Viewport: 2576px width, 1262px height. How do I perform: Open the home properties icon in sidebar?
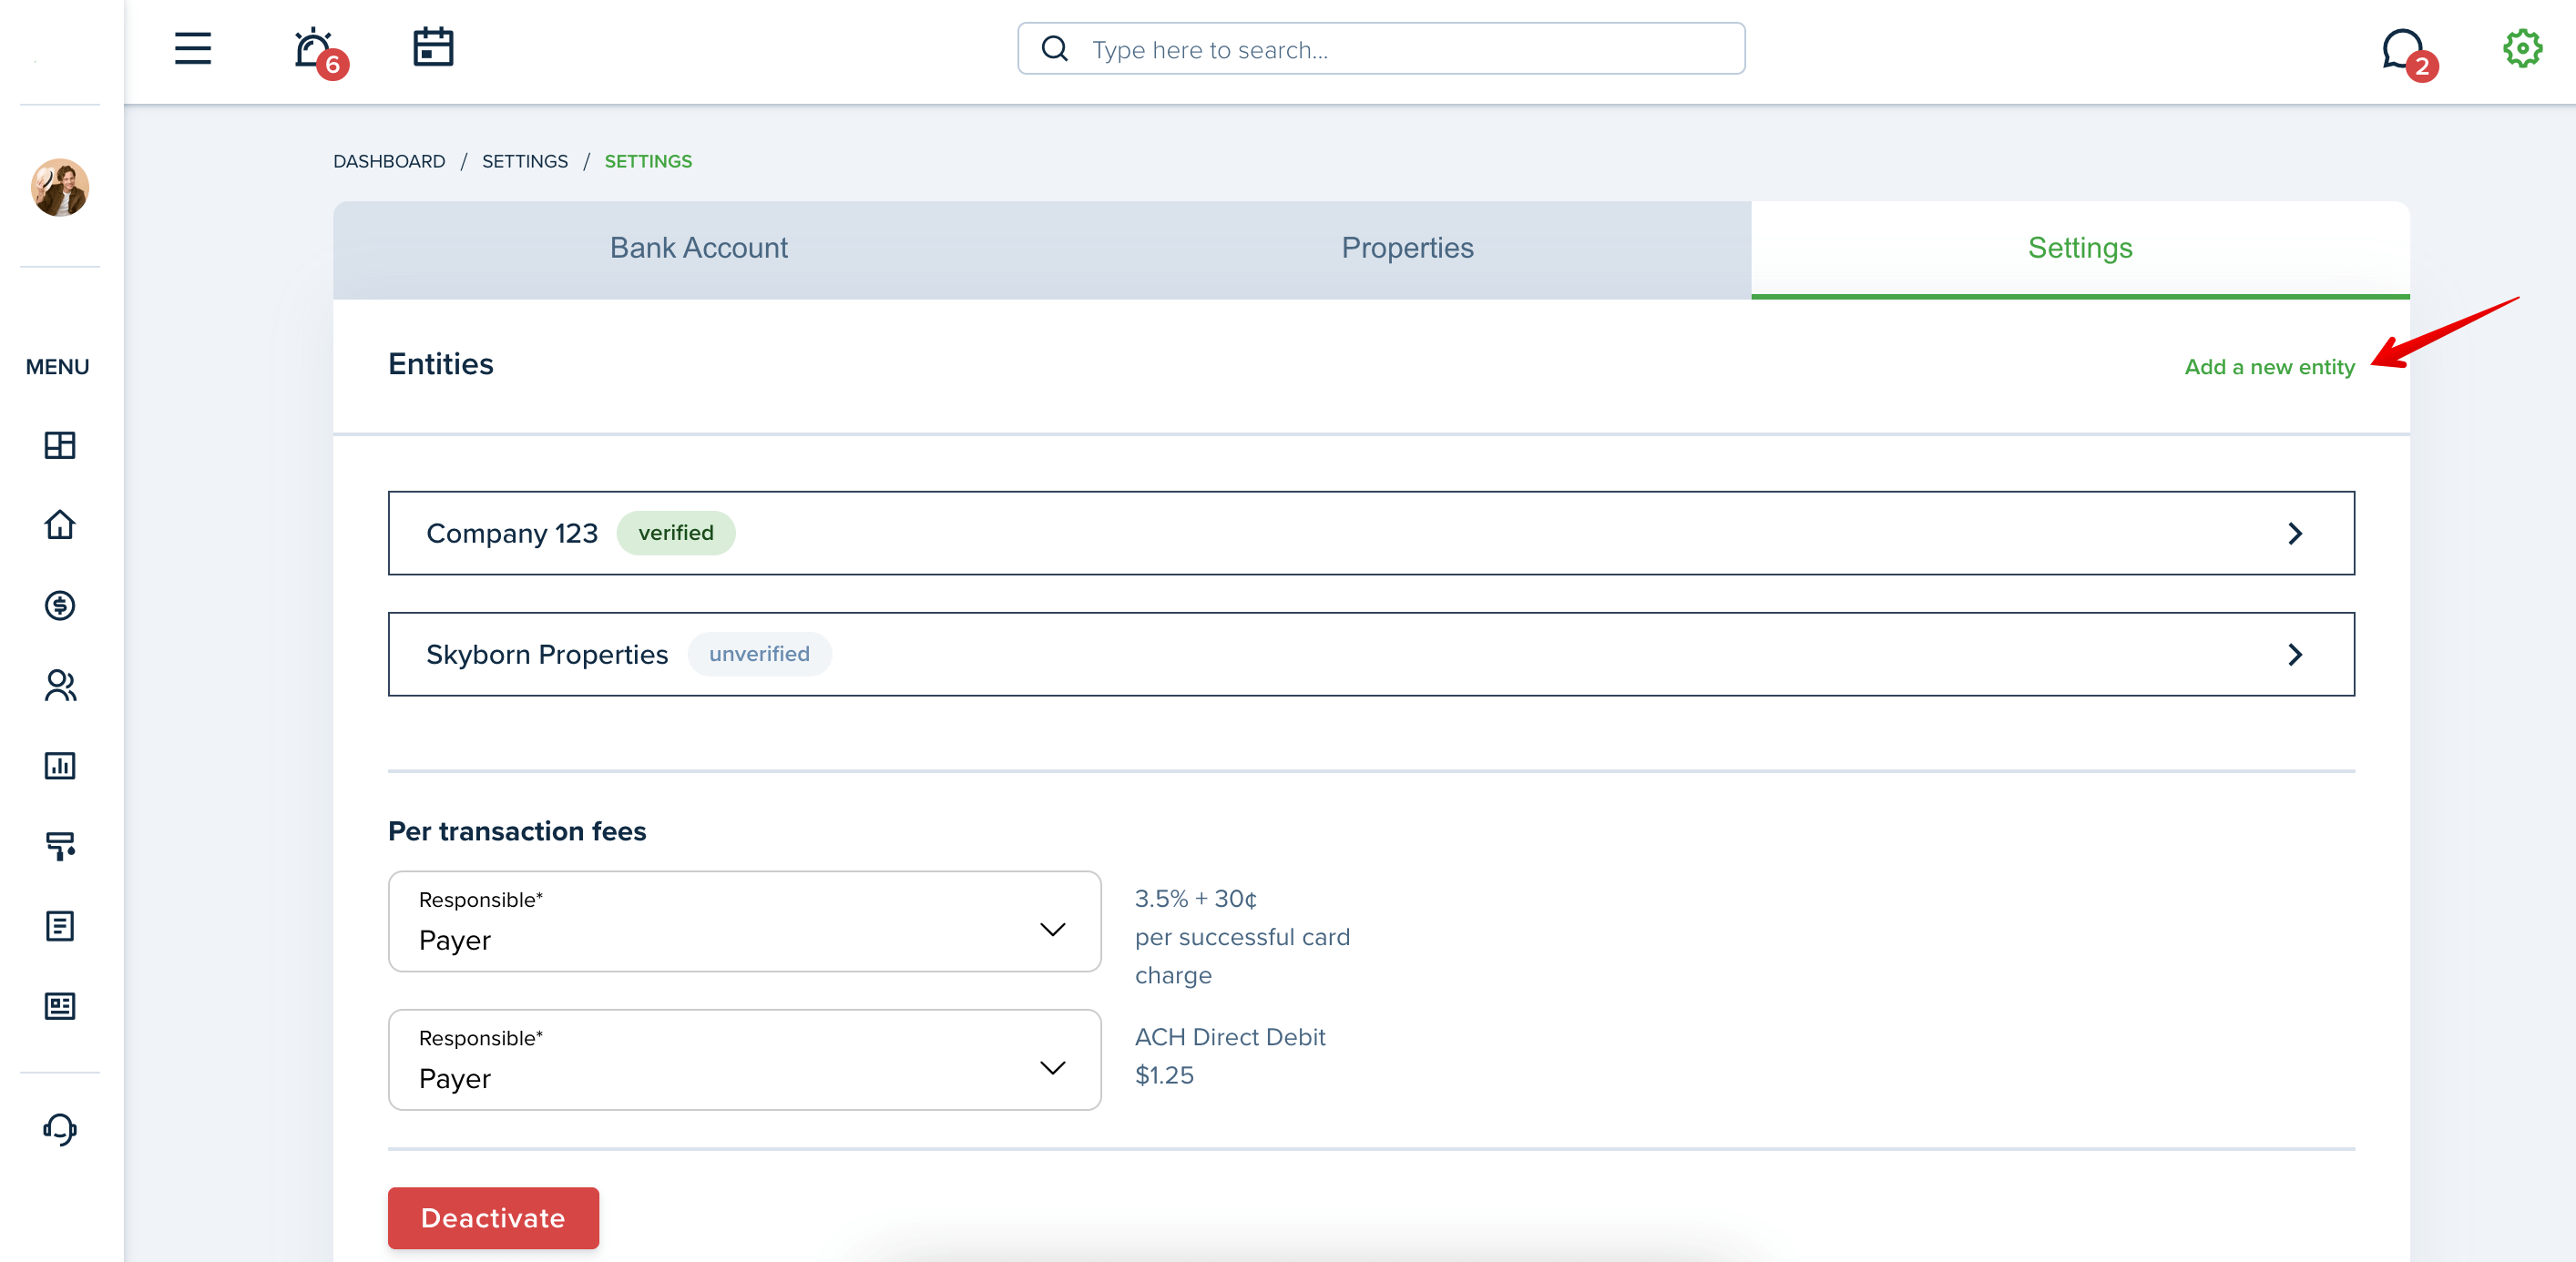(60, 525)
